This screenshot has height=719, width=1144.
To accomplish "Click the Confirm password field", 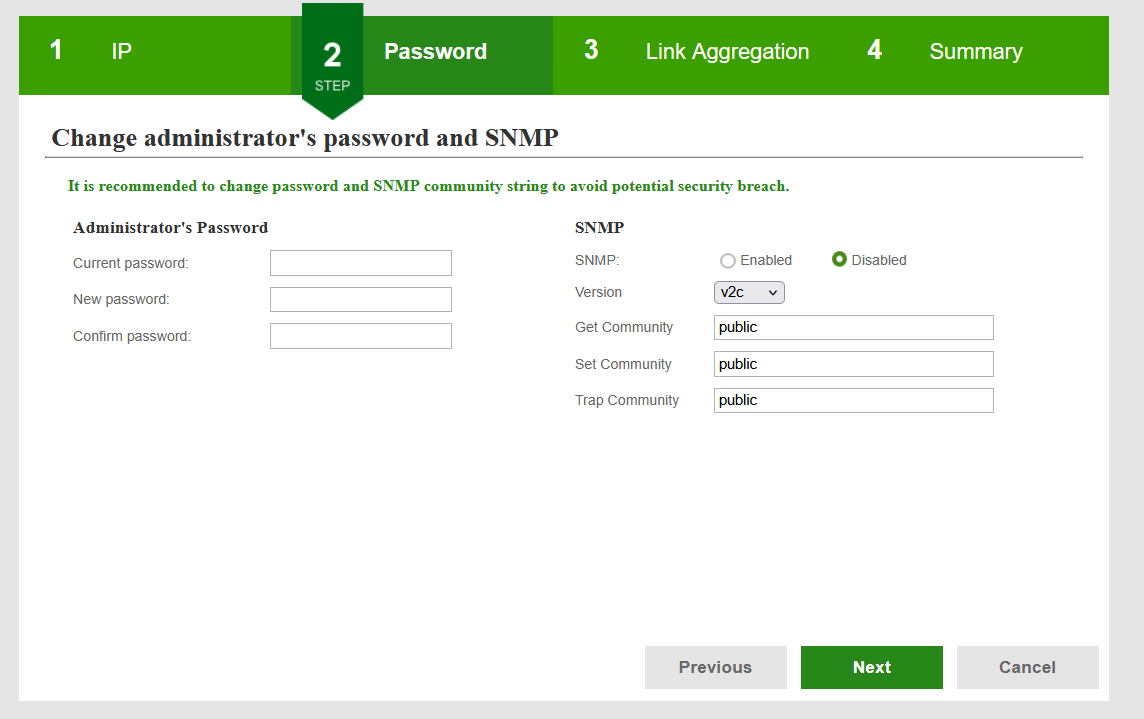I will [x=360, y=336].
